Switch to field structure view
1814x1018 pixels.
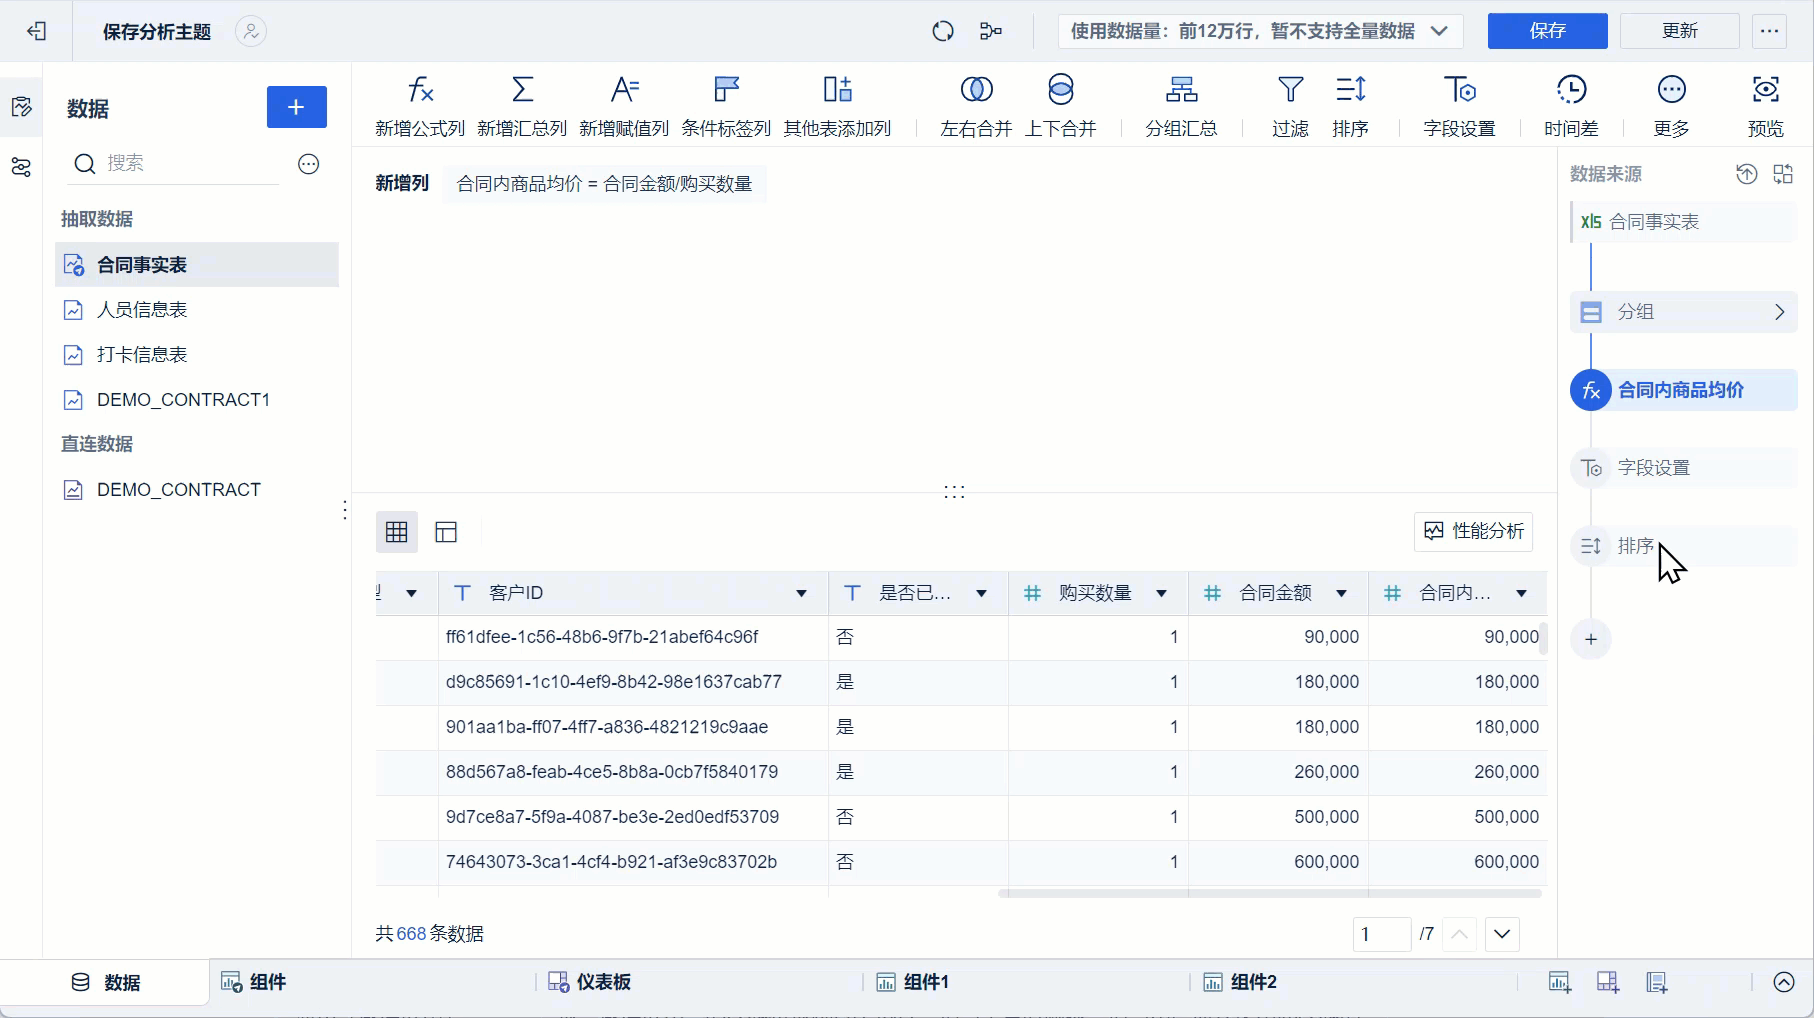446,532
